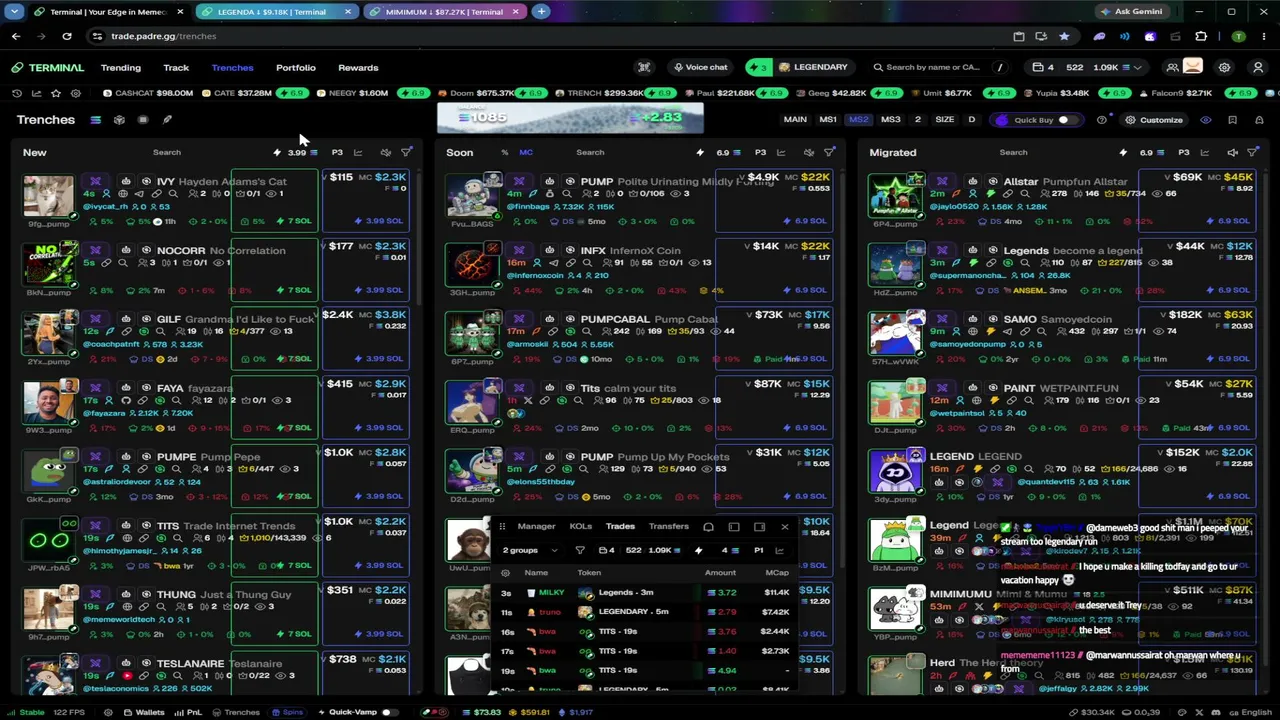
Task: Select the cube icon beside Trenches
Action: pyautogui.click(x=119, y=120)
